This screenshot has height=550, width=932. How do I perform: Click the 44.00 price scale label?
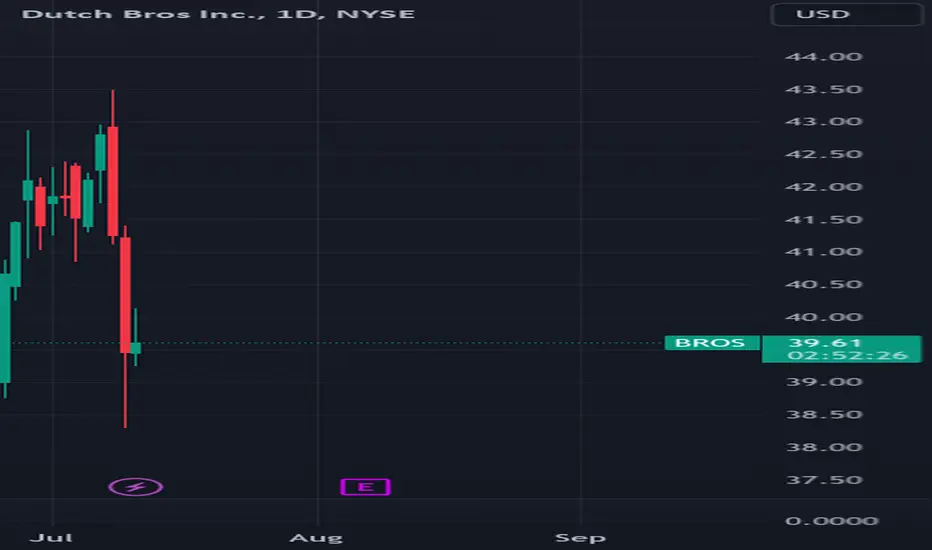point(823,56)
